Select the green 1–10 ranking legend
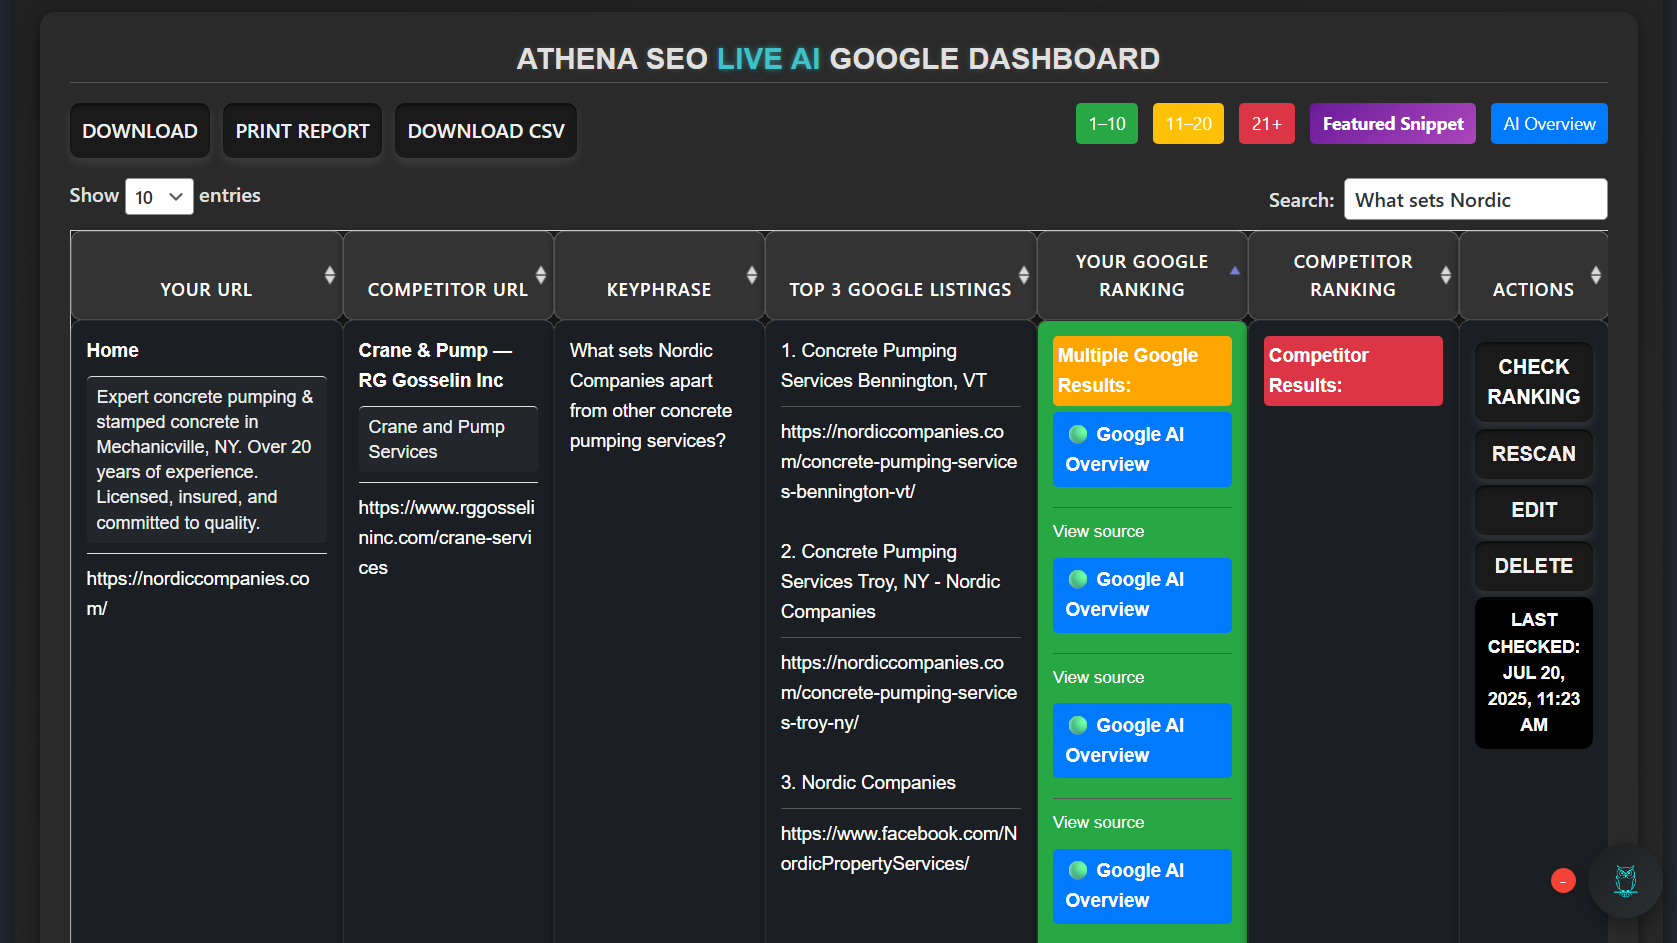Image resolution: width=1677 pixels, height=943 pixels. pyautogui.click(x=1107, y=124)
